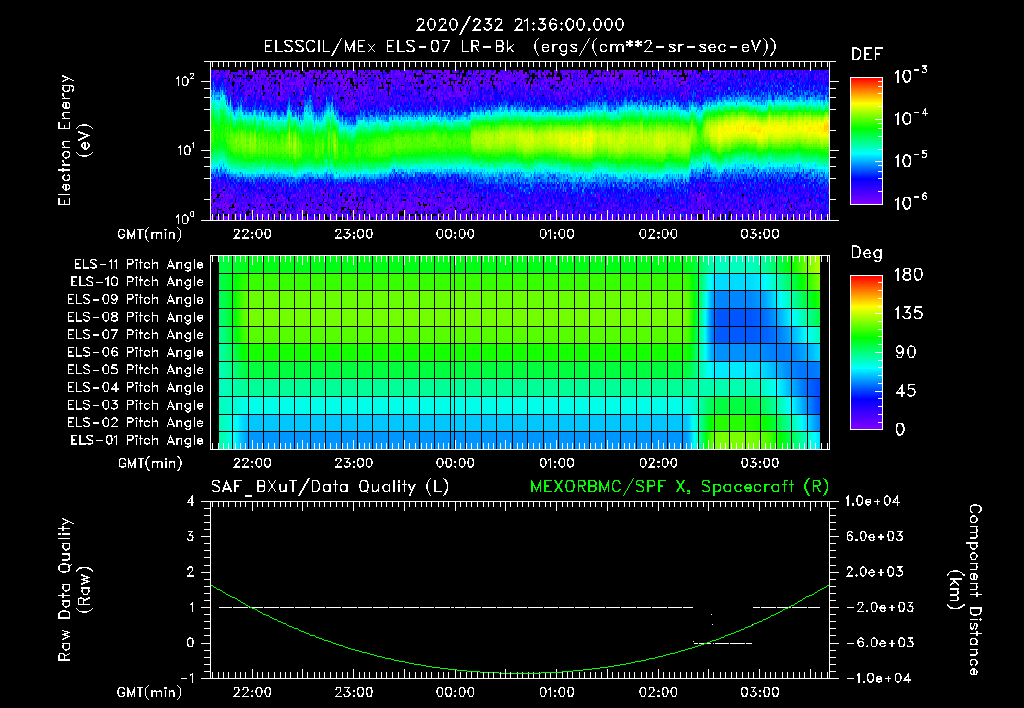
Task: Select the 'ELS-02 Pitch Angle' row label
Action: click(135, 423)
